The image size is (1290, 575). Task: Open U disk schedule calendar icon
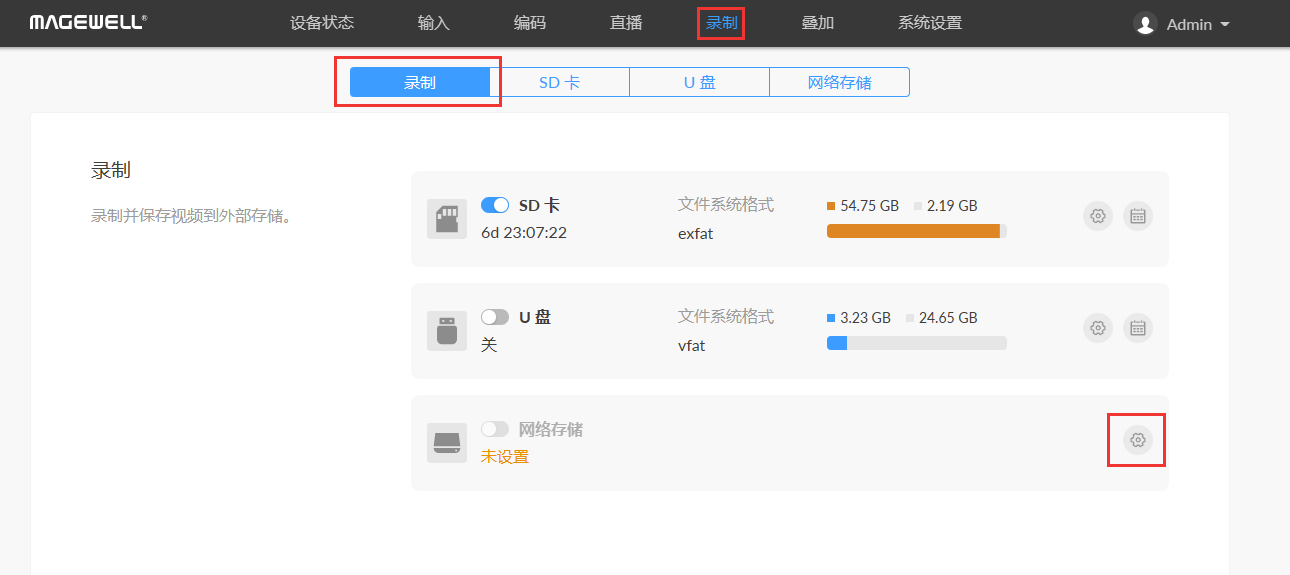tap(1137, 328)
